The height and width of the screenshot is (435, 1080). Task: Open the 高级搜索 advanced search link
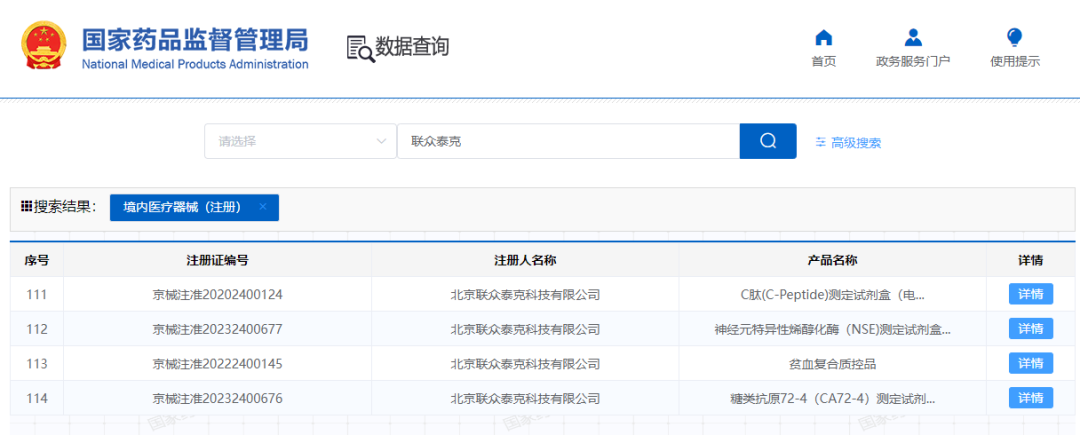coord(855,143)
